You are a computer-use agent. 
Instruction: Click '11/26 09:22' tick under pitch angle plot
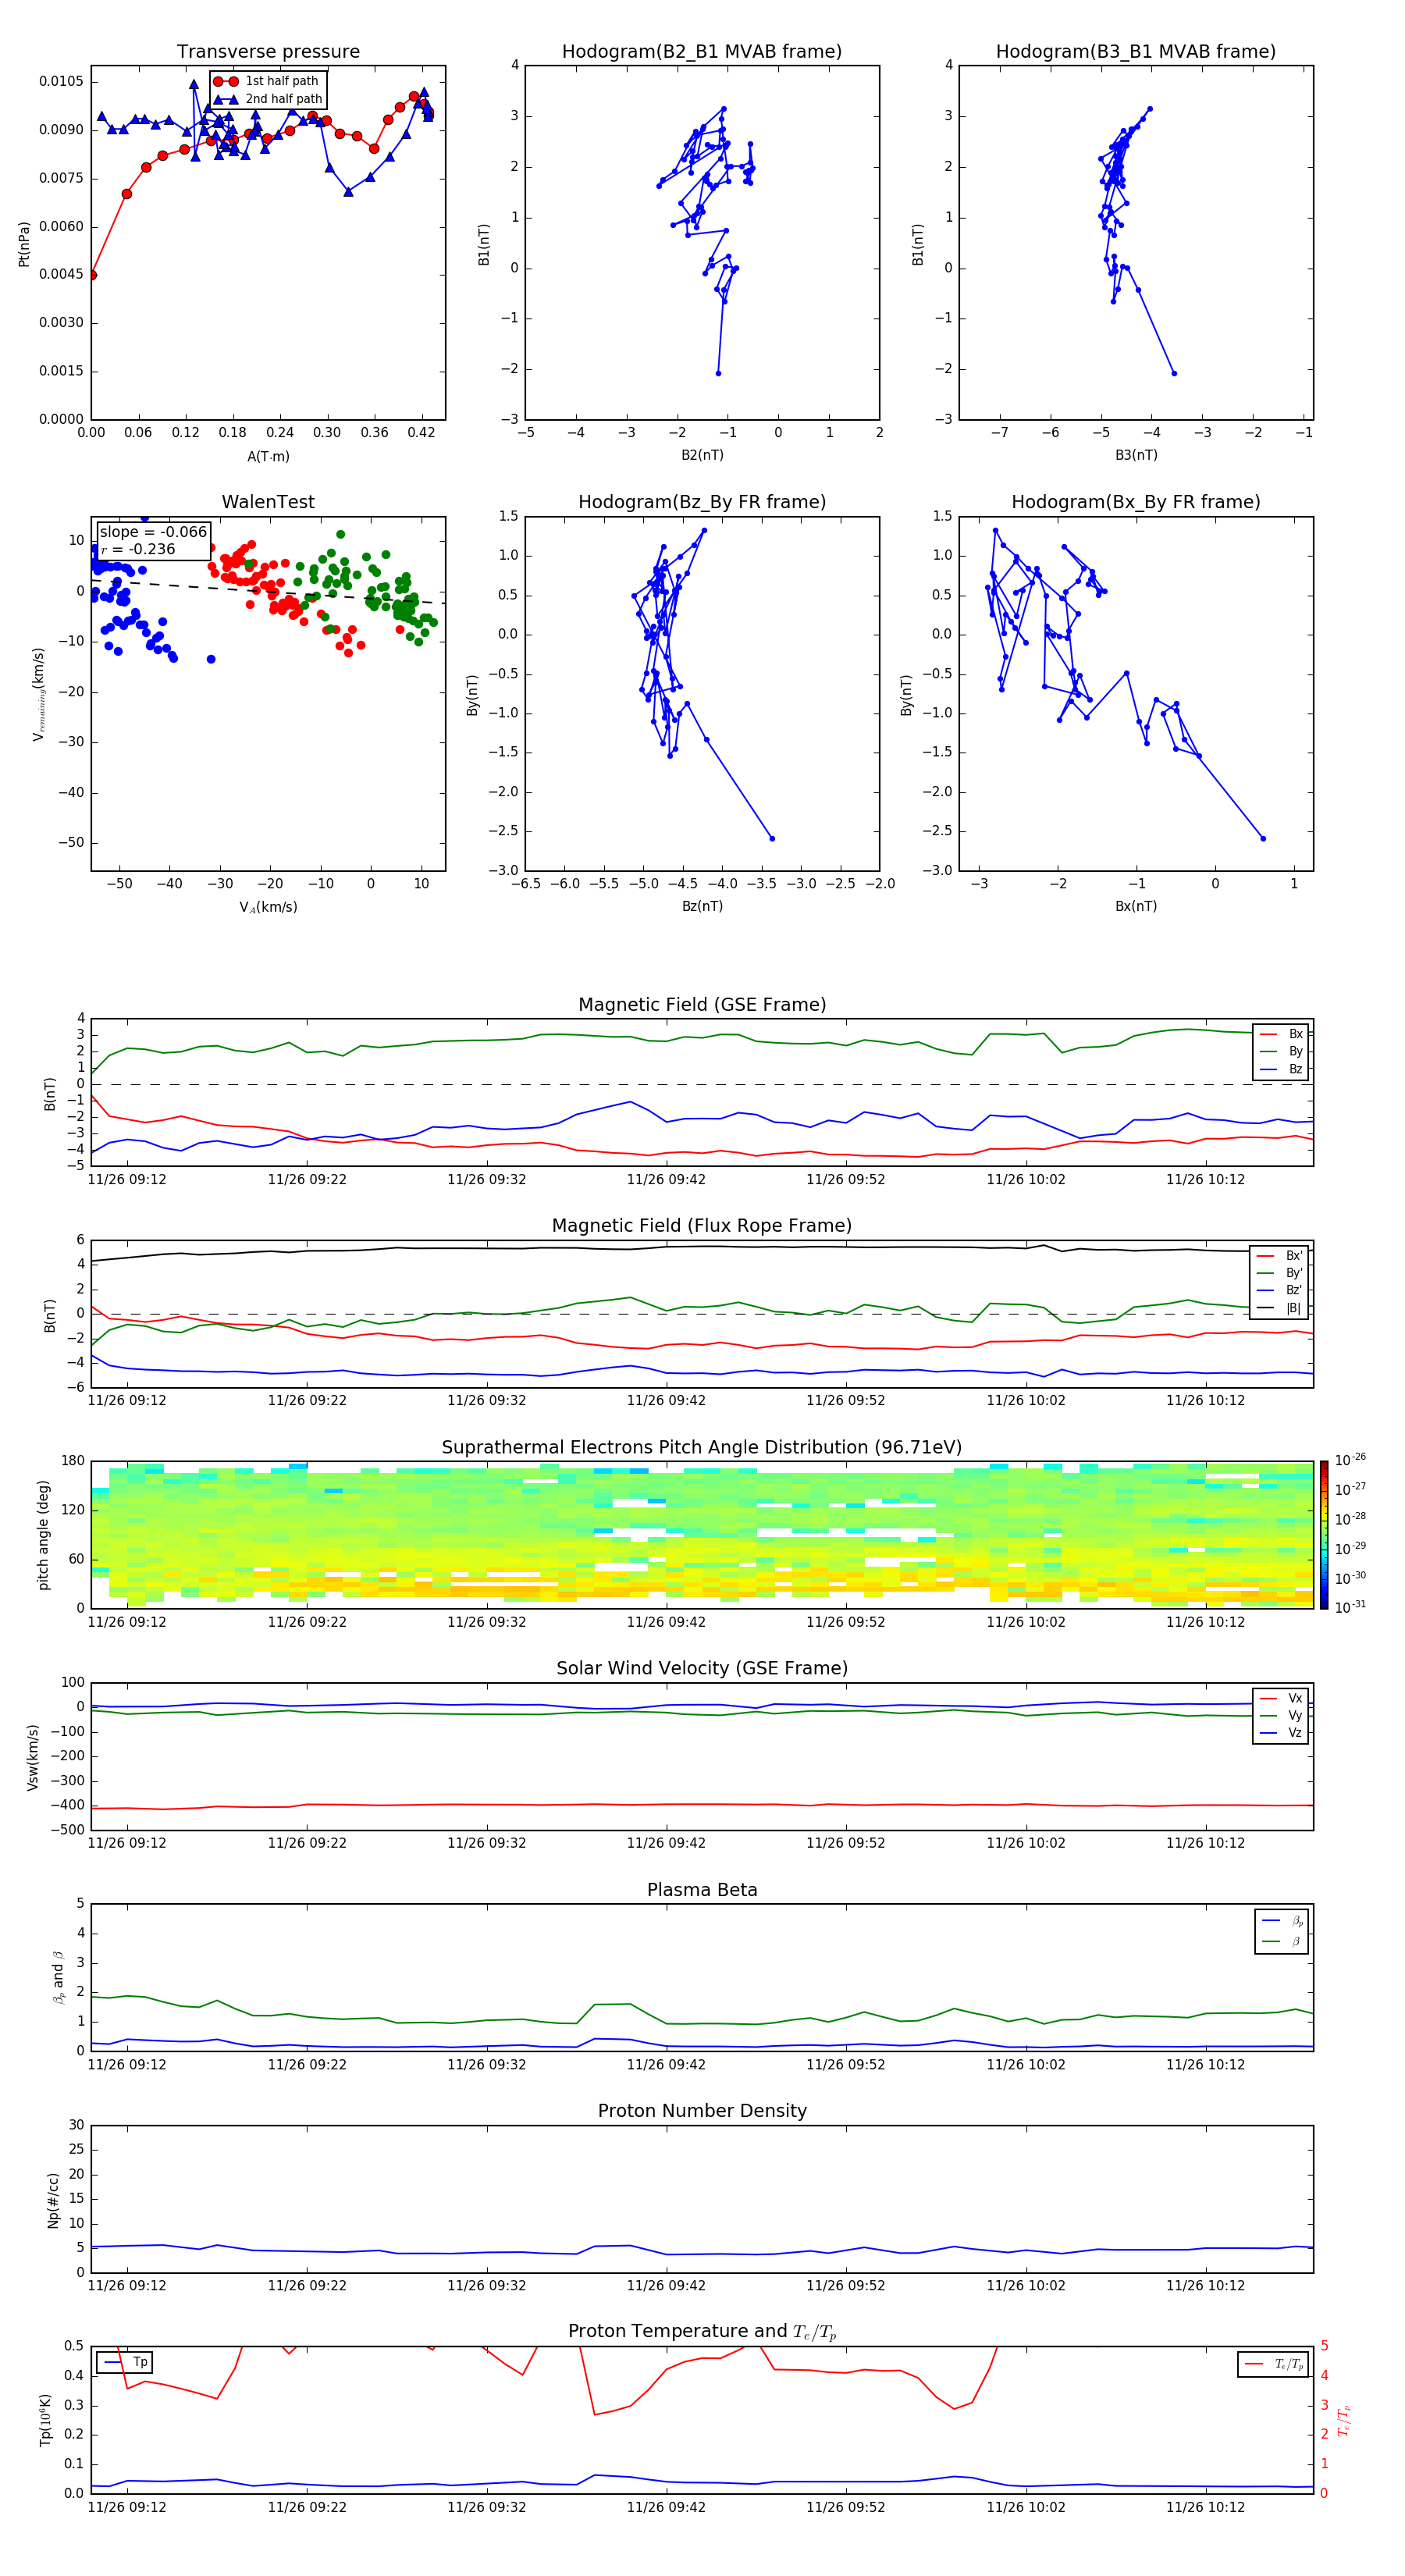pos(307,1622)
